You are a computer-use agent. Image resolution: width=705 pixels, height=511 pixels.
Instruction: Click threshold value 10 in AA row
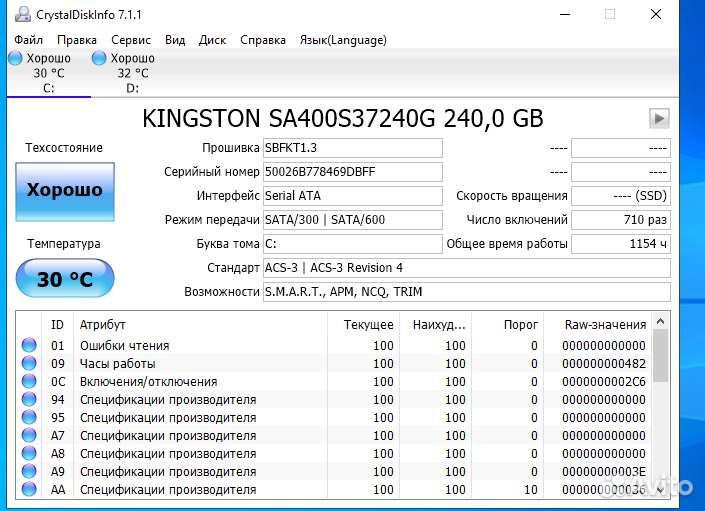coord(531,489)
